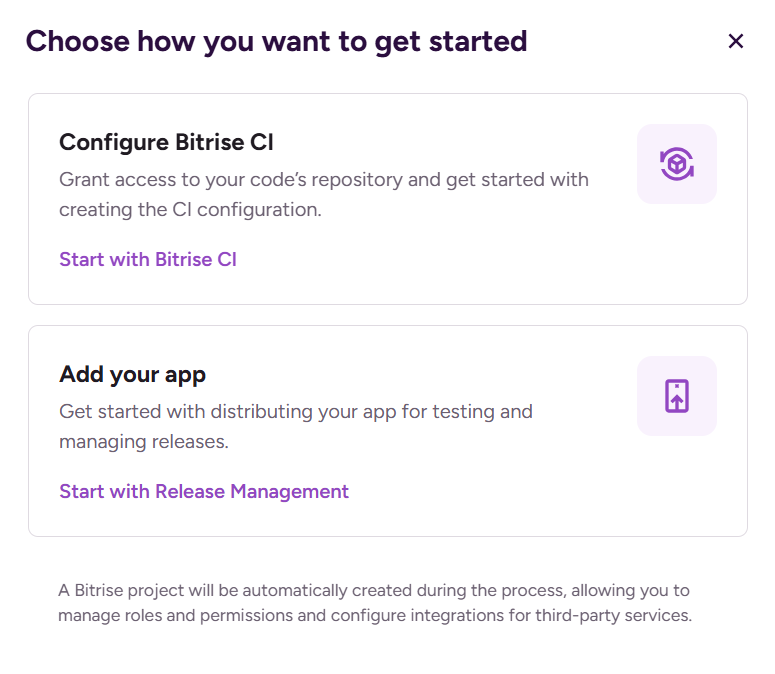Click purple tile behind the CI icon
The width and height of the screenshot is (775, 674).
tap(651, 138)
